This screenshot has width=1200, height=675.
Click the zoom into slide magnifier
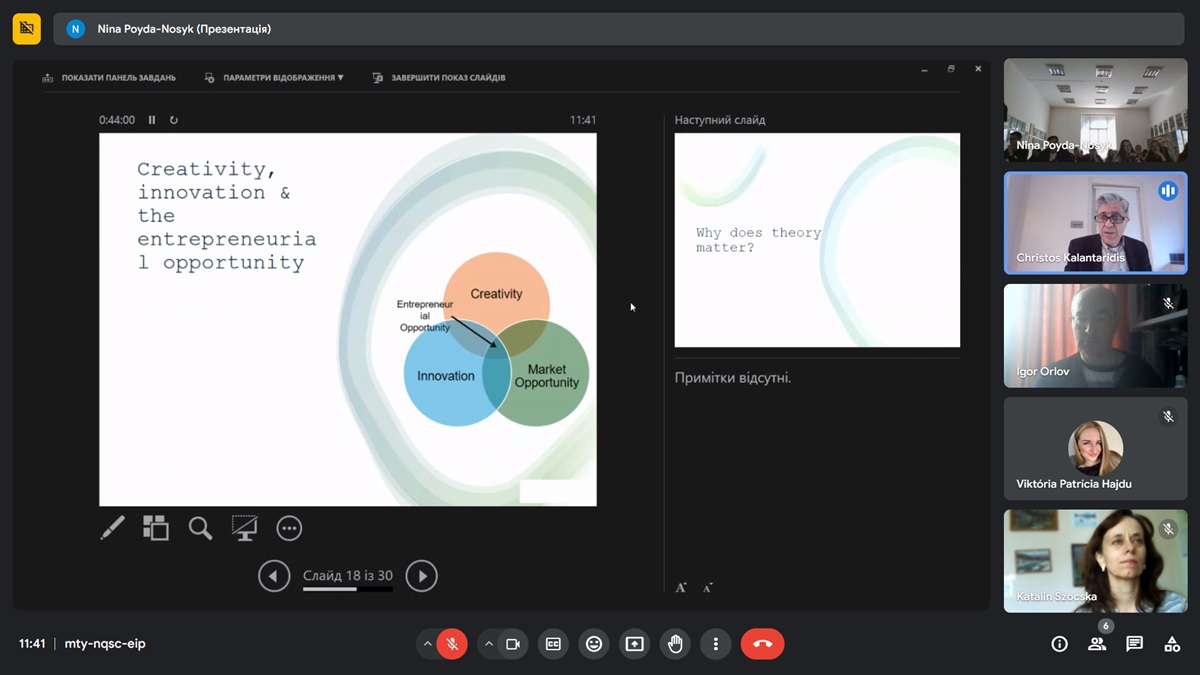click(x=200, y=528)
